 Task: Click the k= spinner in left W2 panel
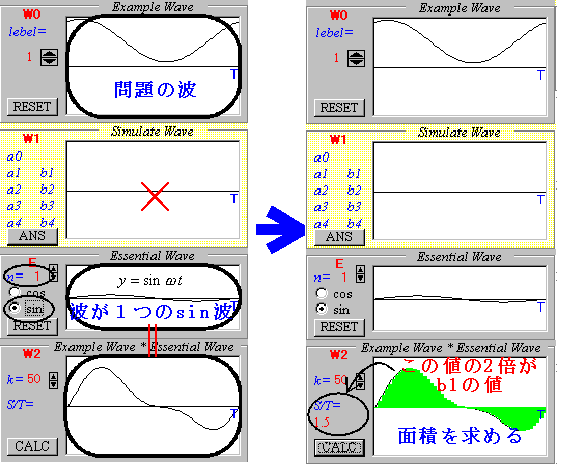[53, 381]
